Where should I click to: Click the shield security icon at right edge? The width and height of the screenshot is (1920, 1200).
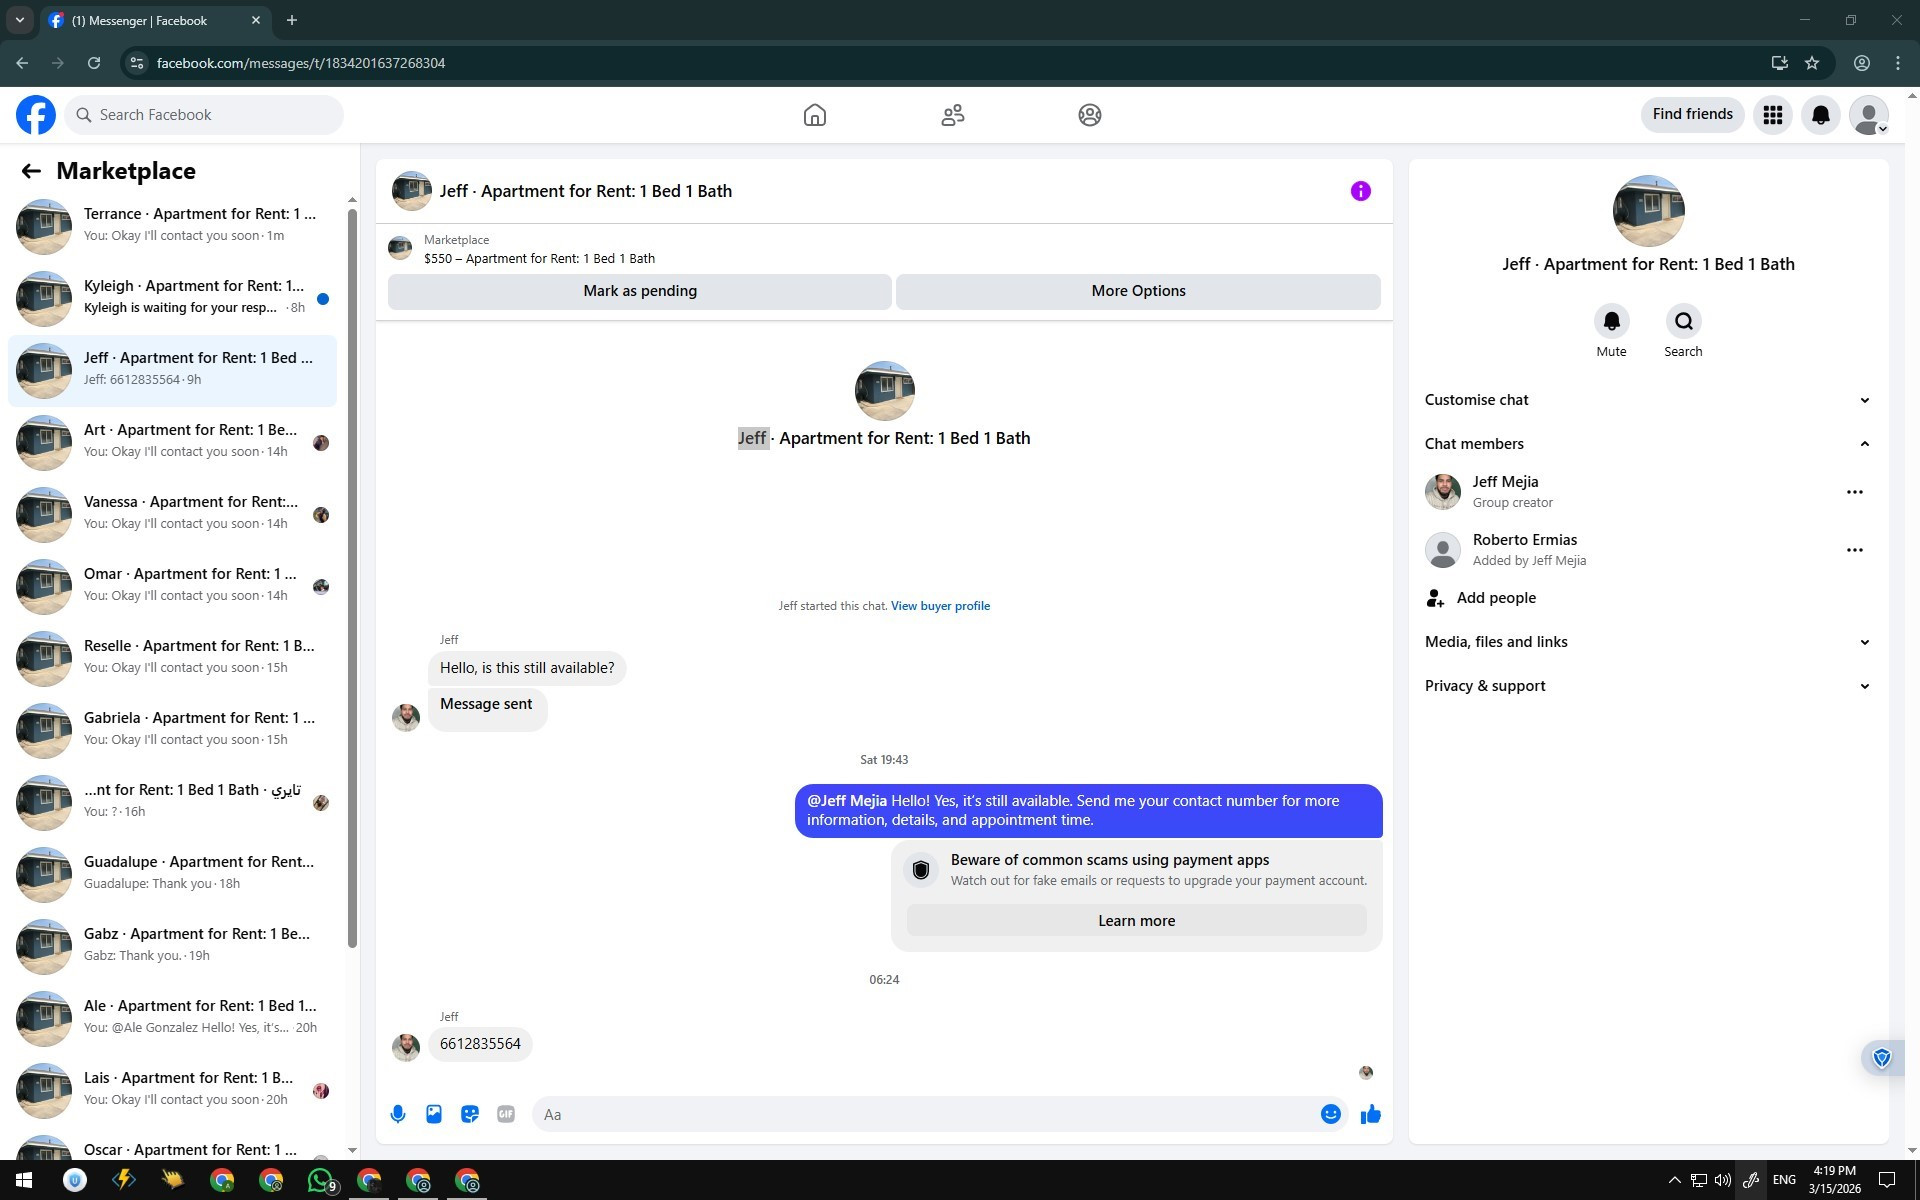(1882, 1058)
